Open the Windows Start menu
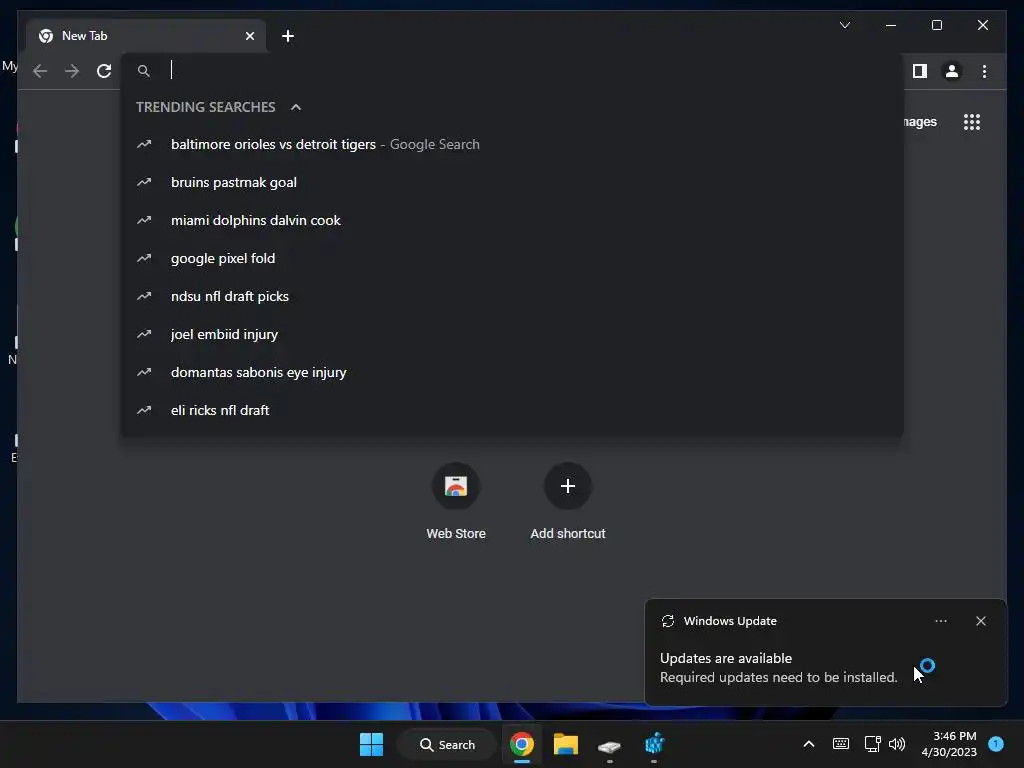Viewport: 1024px width, 768px height. tap(372, 744)
